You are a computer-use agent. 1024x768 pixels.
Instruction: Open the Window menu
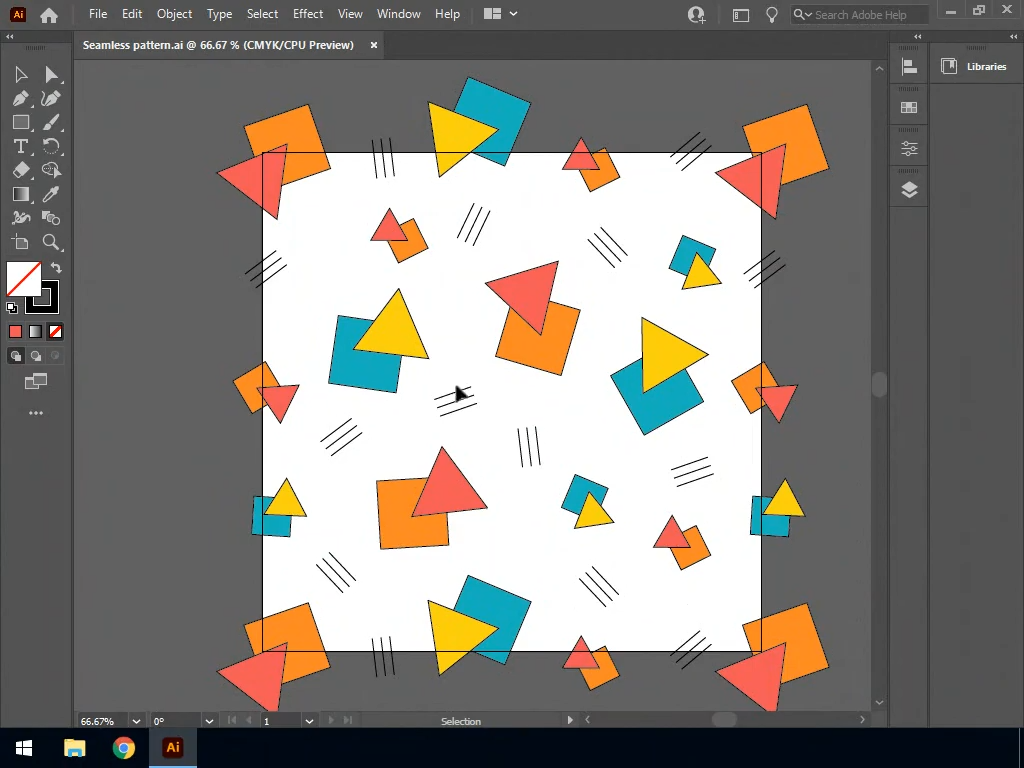398,14
